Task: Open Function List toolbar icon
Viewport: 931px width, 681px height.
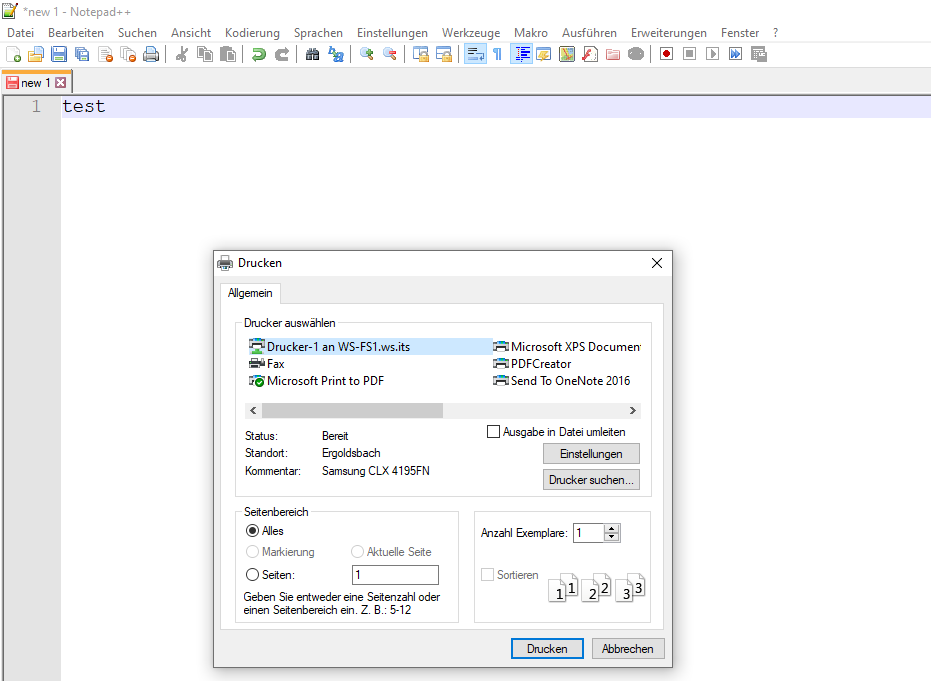Action: point(590,55)
